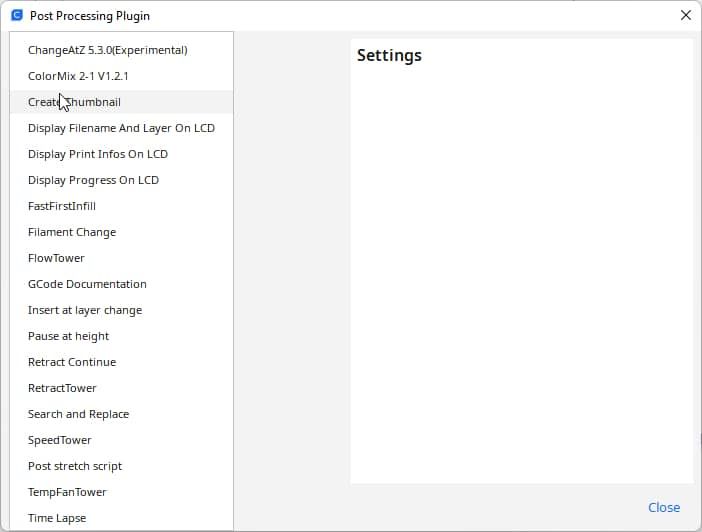
Task: Choose Display Progress On LCD script
Action: pos(93,180)
